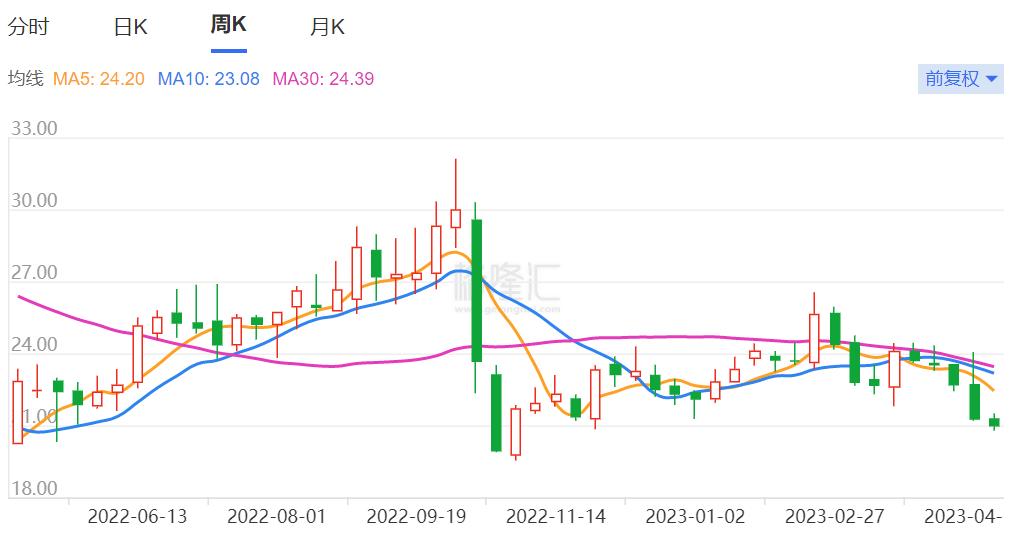The width and height of the screenshot is (1022, 539).
Task: Open the 前复权 dropdown
Action: tap(961, 79)
